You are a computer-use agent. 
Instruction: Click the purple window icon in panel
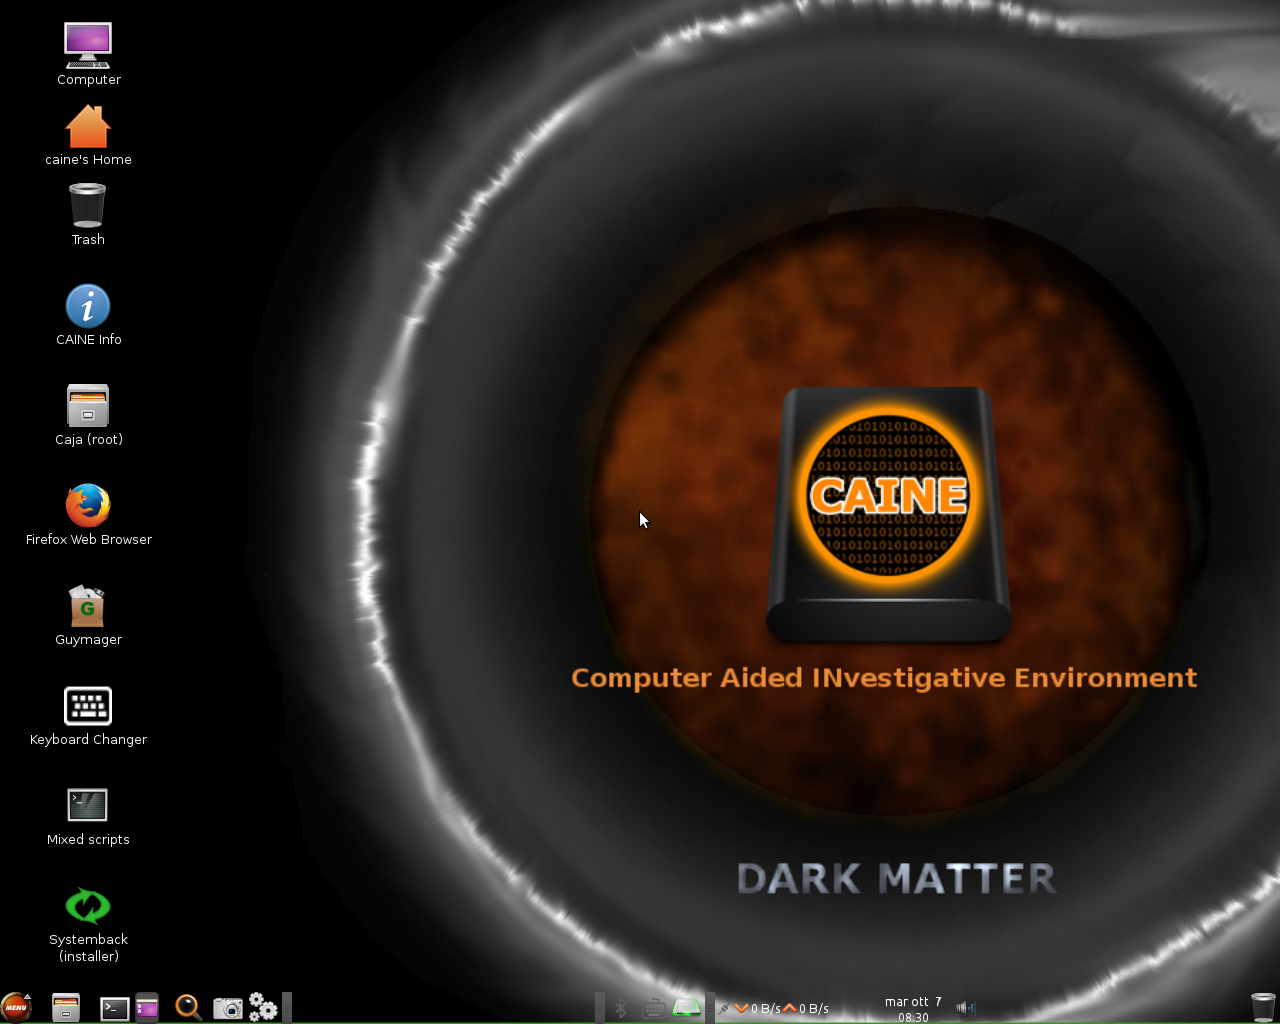(x=147, y=1007)
